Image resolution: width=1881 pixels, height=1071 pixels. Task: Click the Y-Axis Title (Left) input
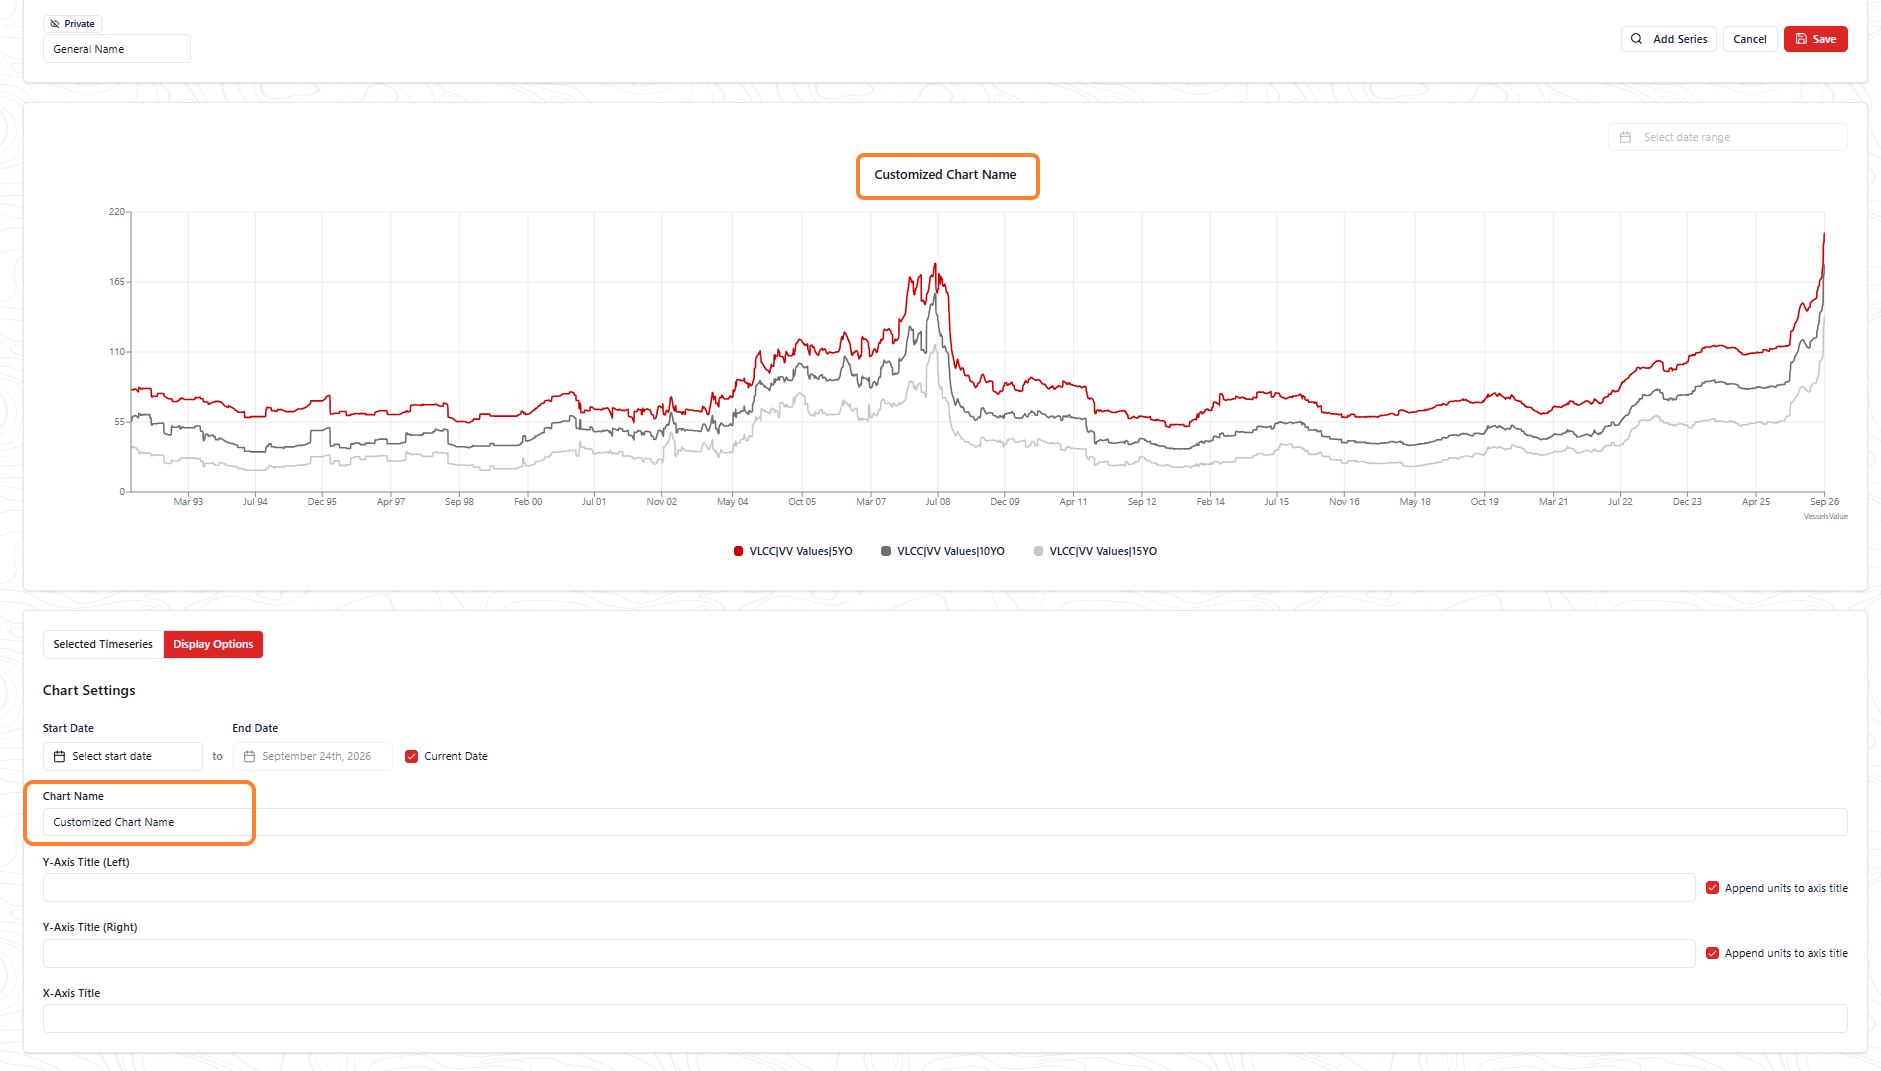click(x=869, y=887)
